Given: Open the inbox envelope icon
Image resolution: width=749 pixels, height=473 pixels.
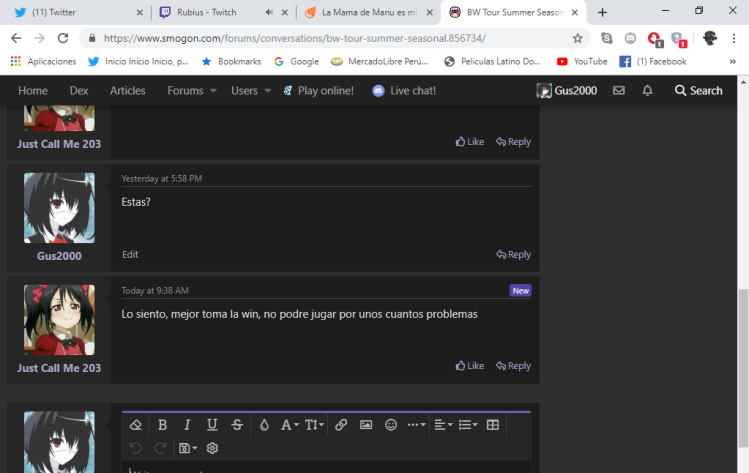Looking at the screenshot, I should pos(619,90).
